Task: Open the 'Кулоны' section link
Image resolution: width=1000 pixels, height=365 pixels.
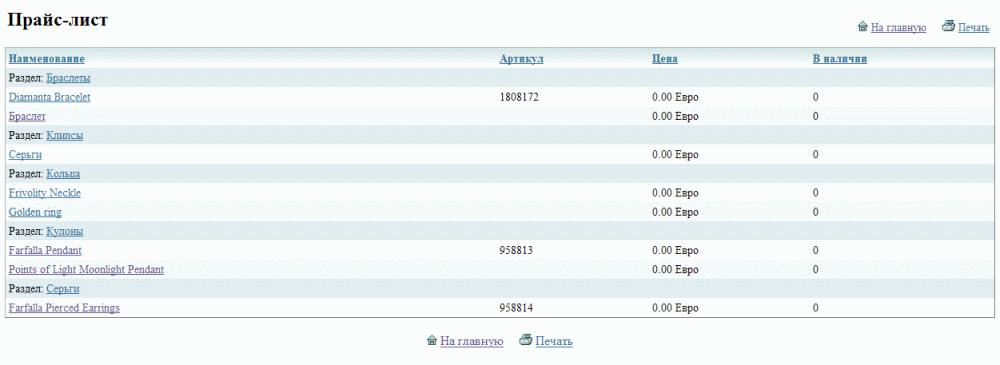Action: tap(64, 231)
